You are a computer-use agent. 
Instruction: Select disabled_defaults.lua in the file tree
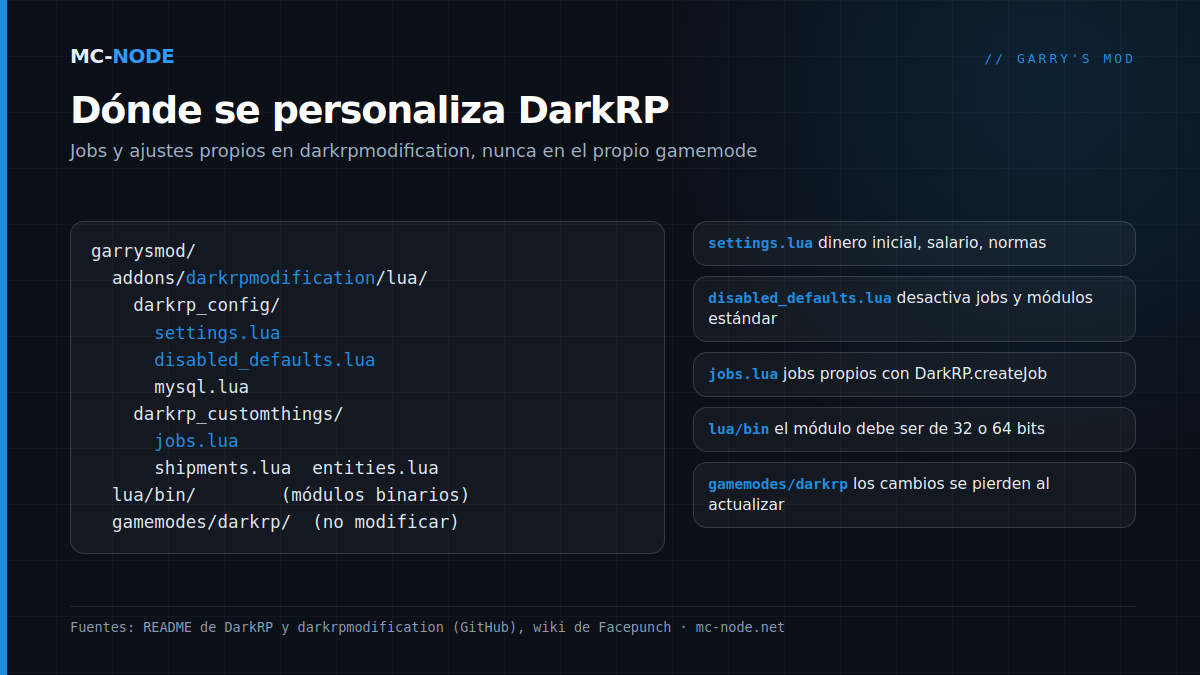(264, 359)
